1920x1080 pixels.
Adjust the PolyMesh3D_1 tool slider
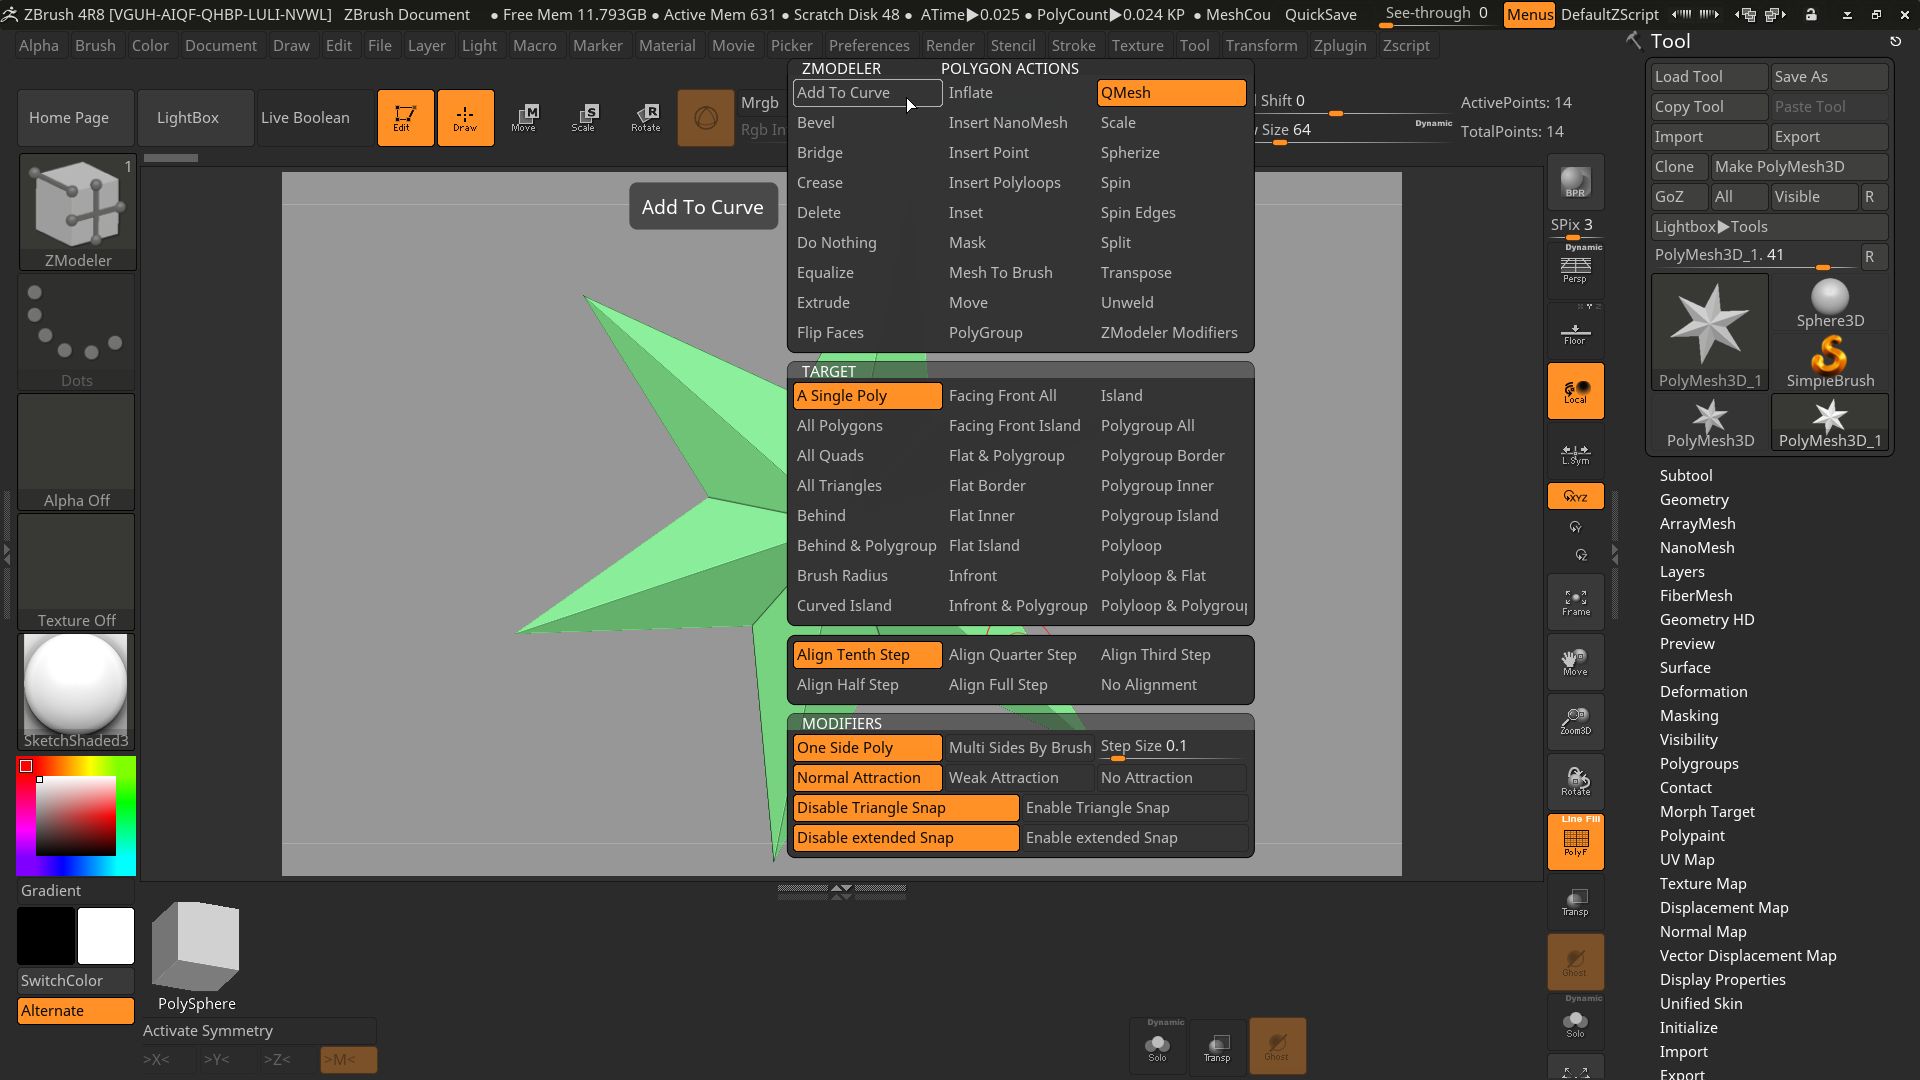tap(1754, 257)
